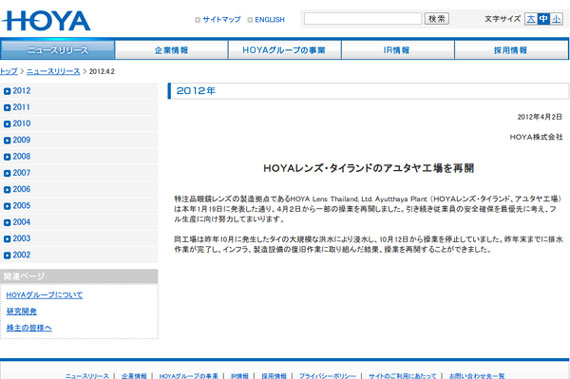Open 2003 news archive text link

(x=21, y=238)
